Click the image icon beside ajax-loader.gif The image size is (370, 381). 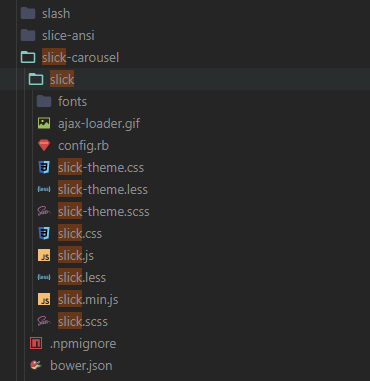tap(44, 123)
